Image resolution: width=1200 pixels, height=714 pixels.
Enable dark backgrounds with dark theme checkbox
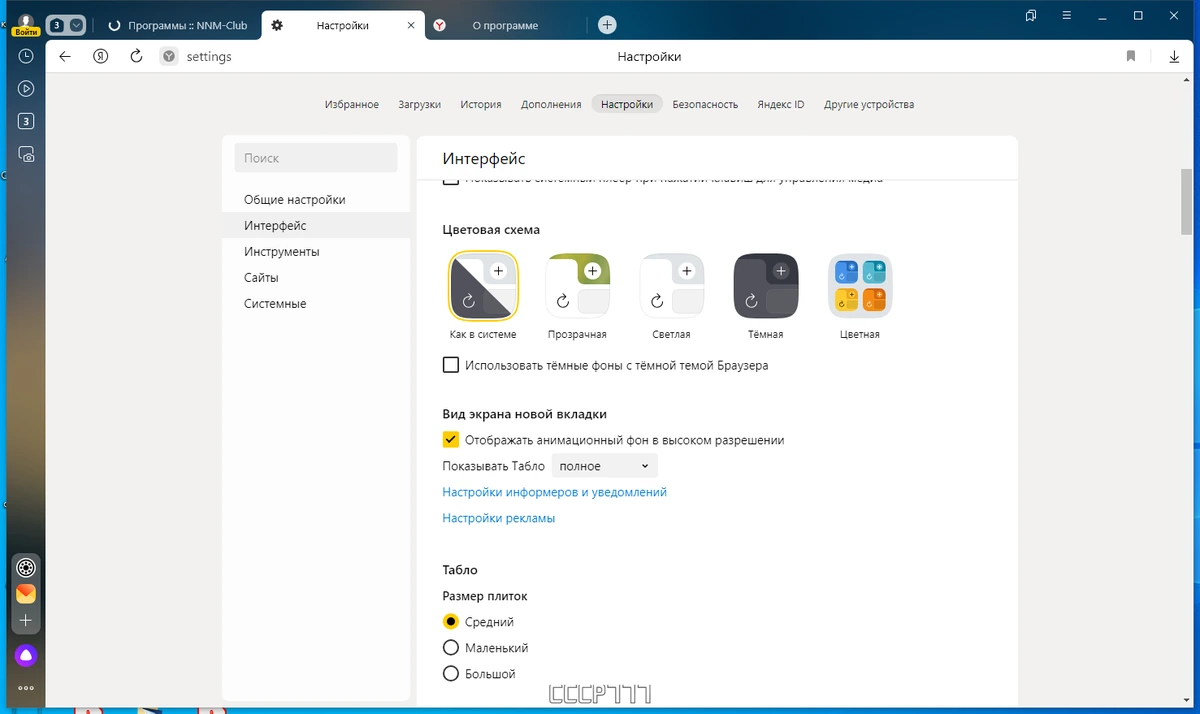(451, 365)
